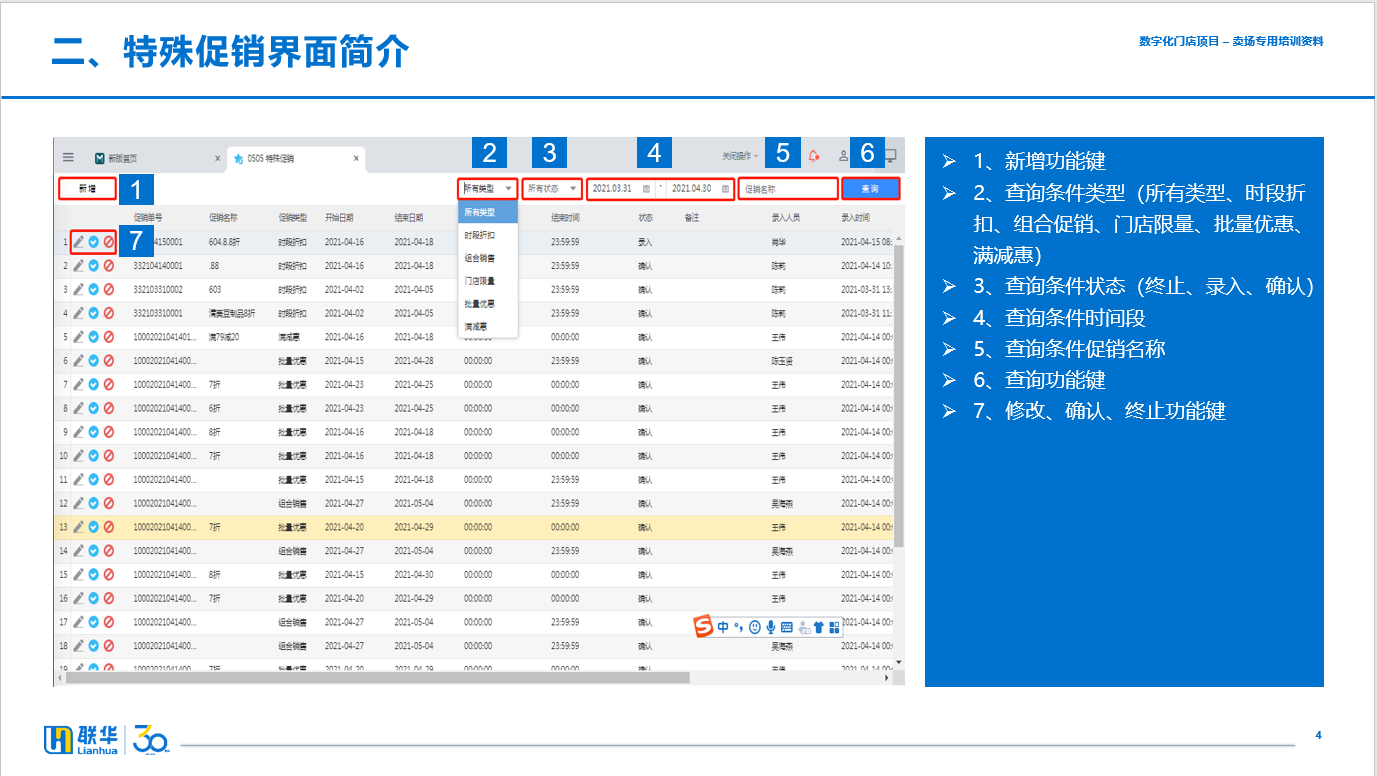1377x776 pixels.
Task: Click start date calendar icon
Action: [646, 188]
